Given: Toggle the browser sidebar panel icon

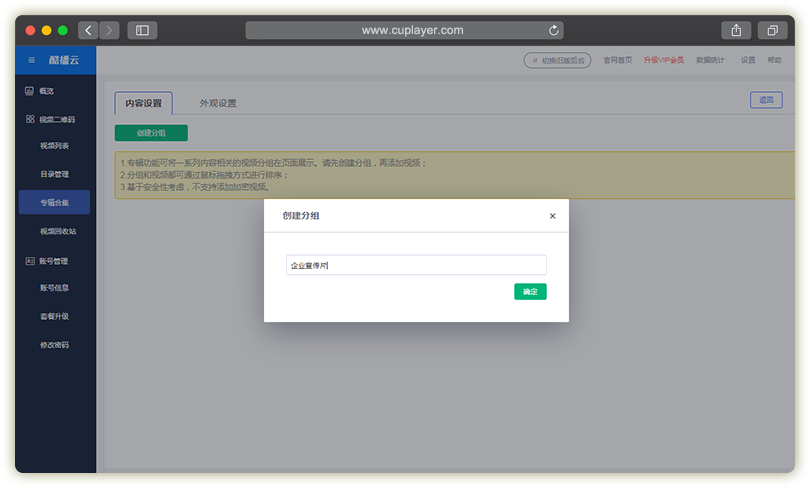Looking at the screenshot, I should pyautogui.click(x=143, y=30).
